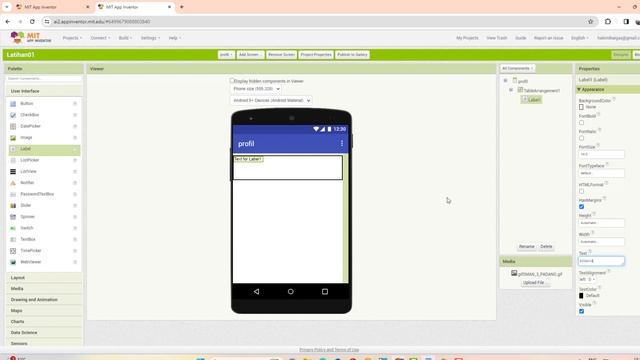This screenshot has height=360, width=640.
Task: Open the profil screen selector dropdown
Action: point(226,55)
